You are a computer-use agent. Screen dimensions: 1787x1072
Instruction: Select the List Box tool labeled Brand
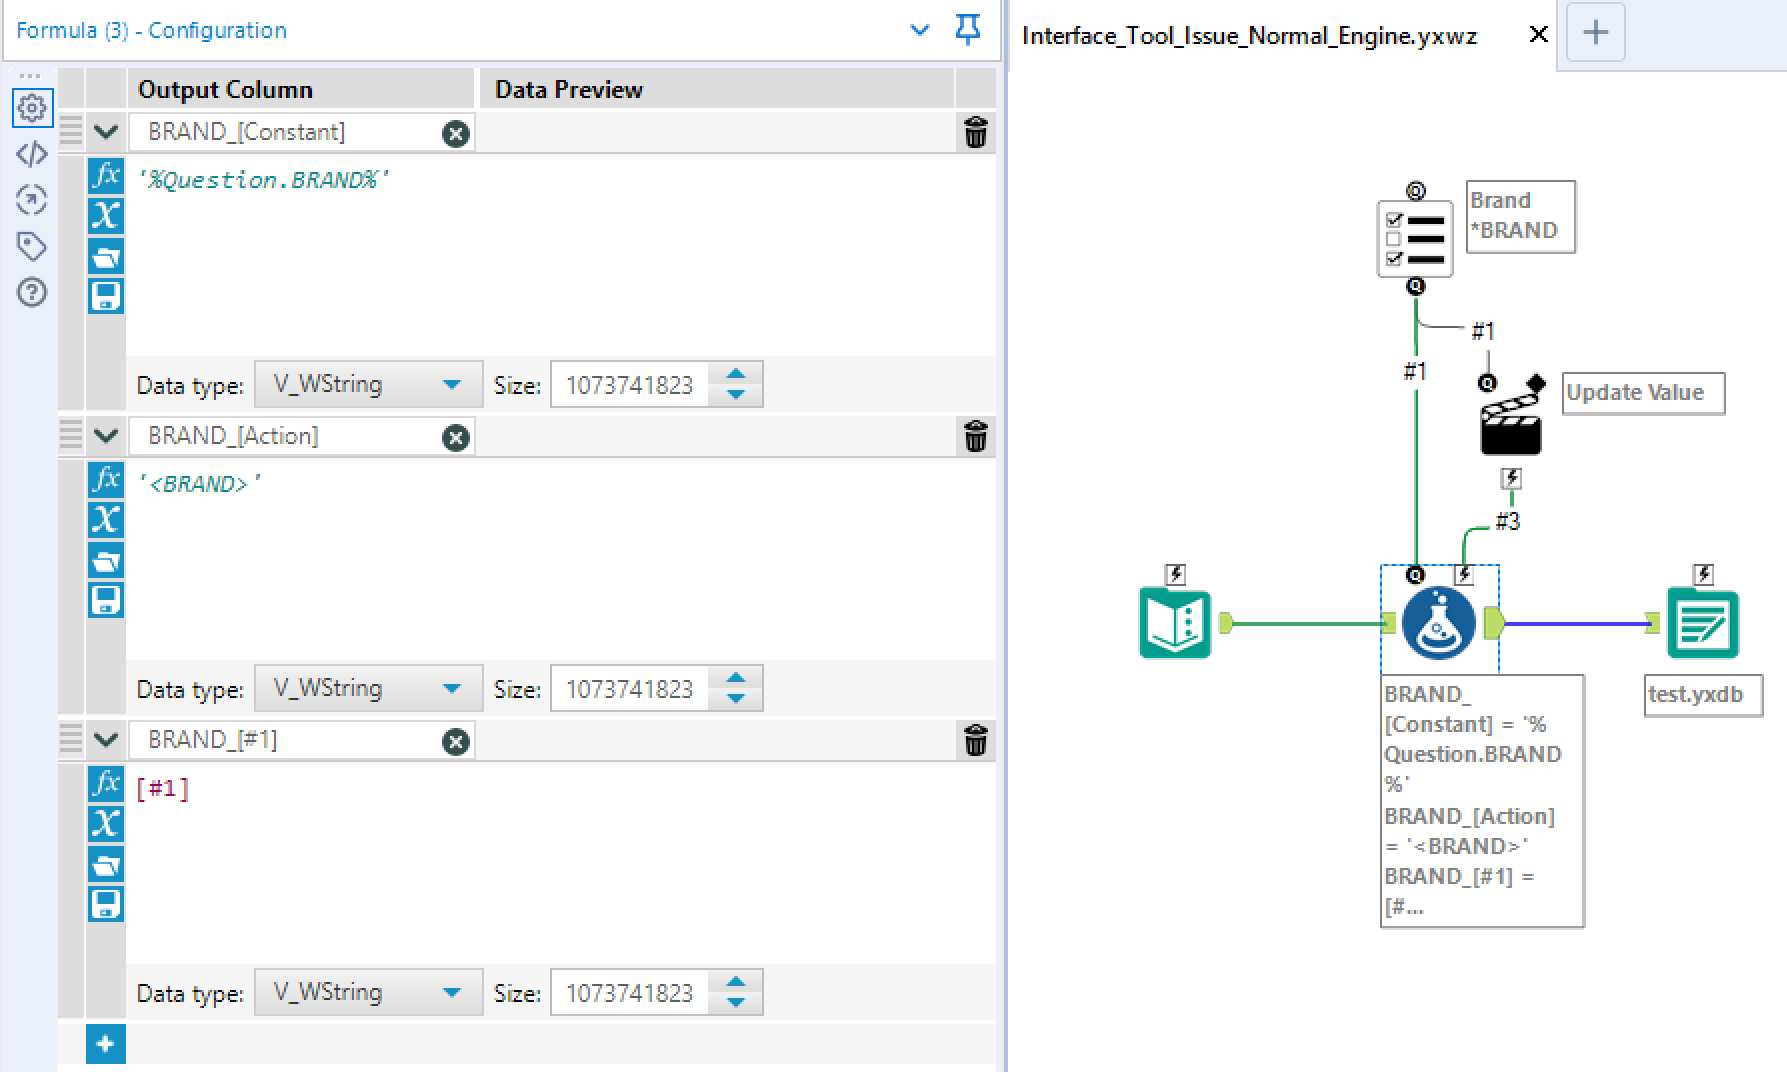click(x=1414, y=237)
